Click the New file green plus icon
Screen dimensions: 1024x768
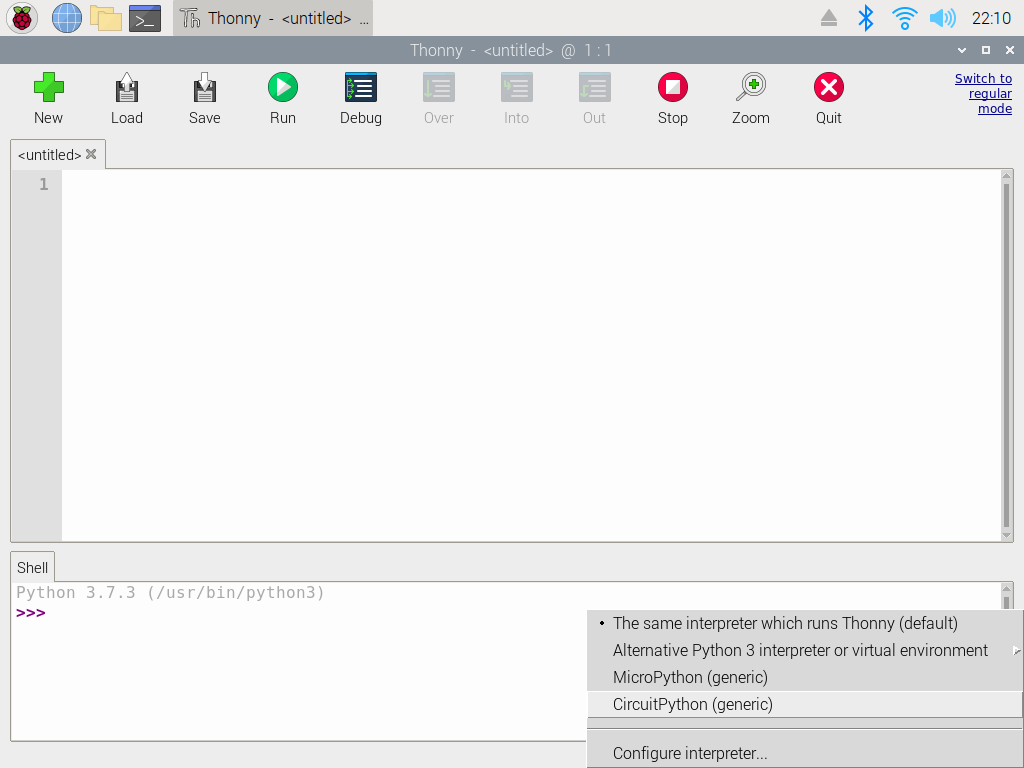(x=48, y=88)
